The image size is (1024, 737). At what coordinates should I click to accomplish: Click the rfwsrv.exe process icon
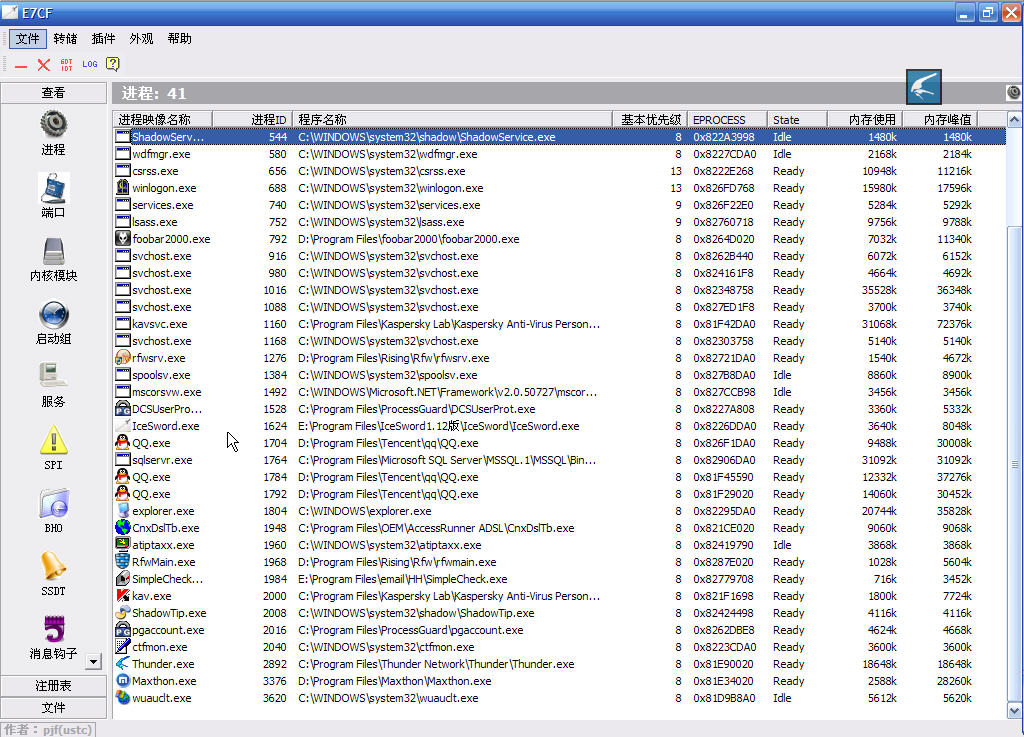tap(122, 358)
